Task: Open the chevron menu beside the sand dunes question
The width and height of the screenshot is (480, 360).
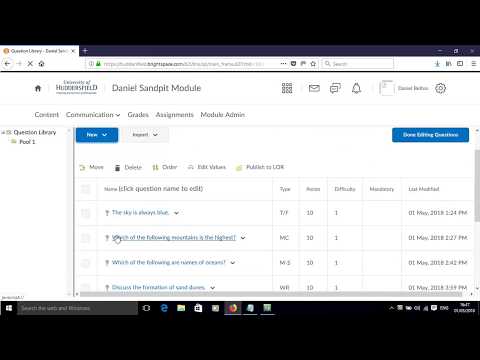Action: pyautogui.click(x=212, y=288)
